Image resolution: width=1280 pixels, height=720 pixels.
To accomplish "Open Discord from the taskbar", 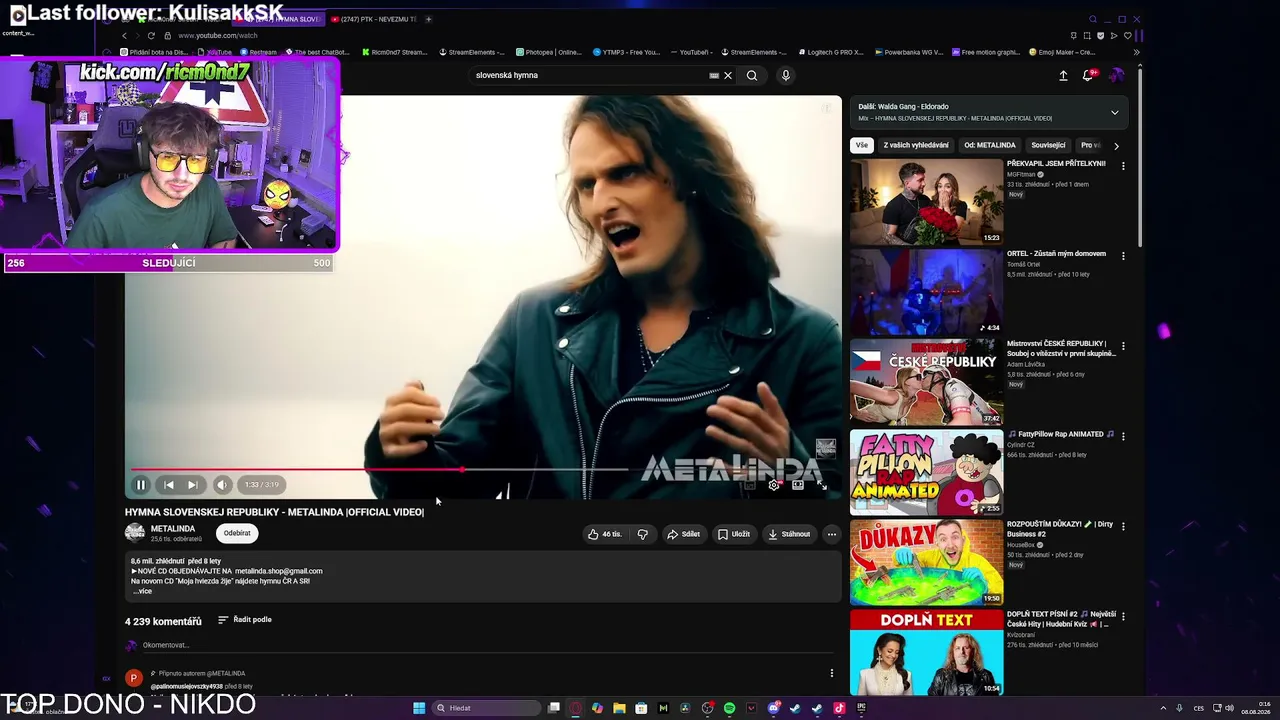I will 773,708.
